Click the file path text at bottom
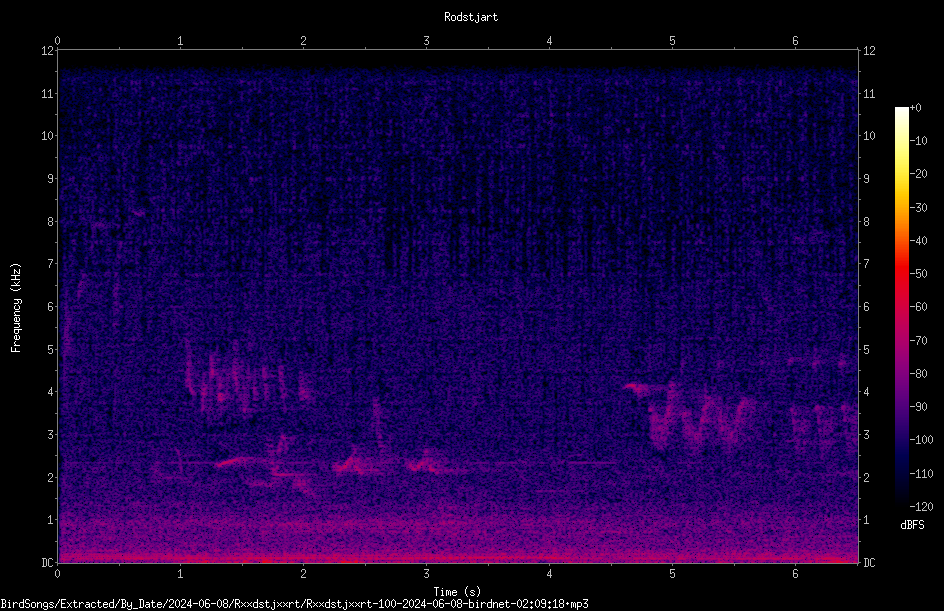 [x=294, y=604]
